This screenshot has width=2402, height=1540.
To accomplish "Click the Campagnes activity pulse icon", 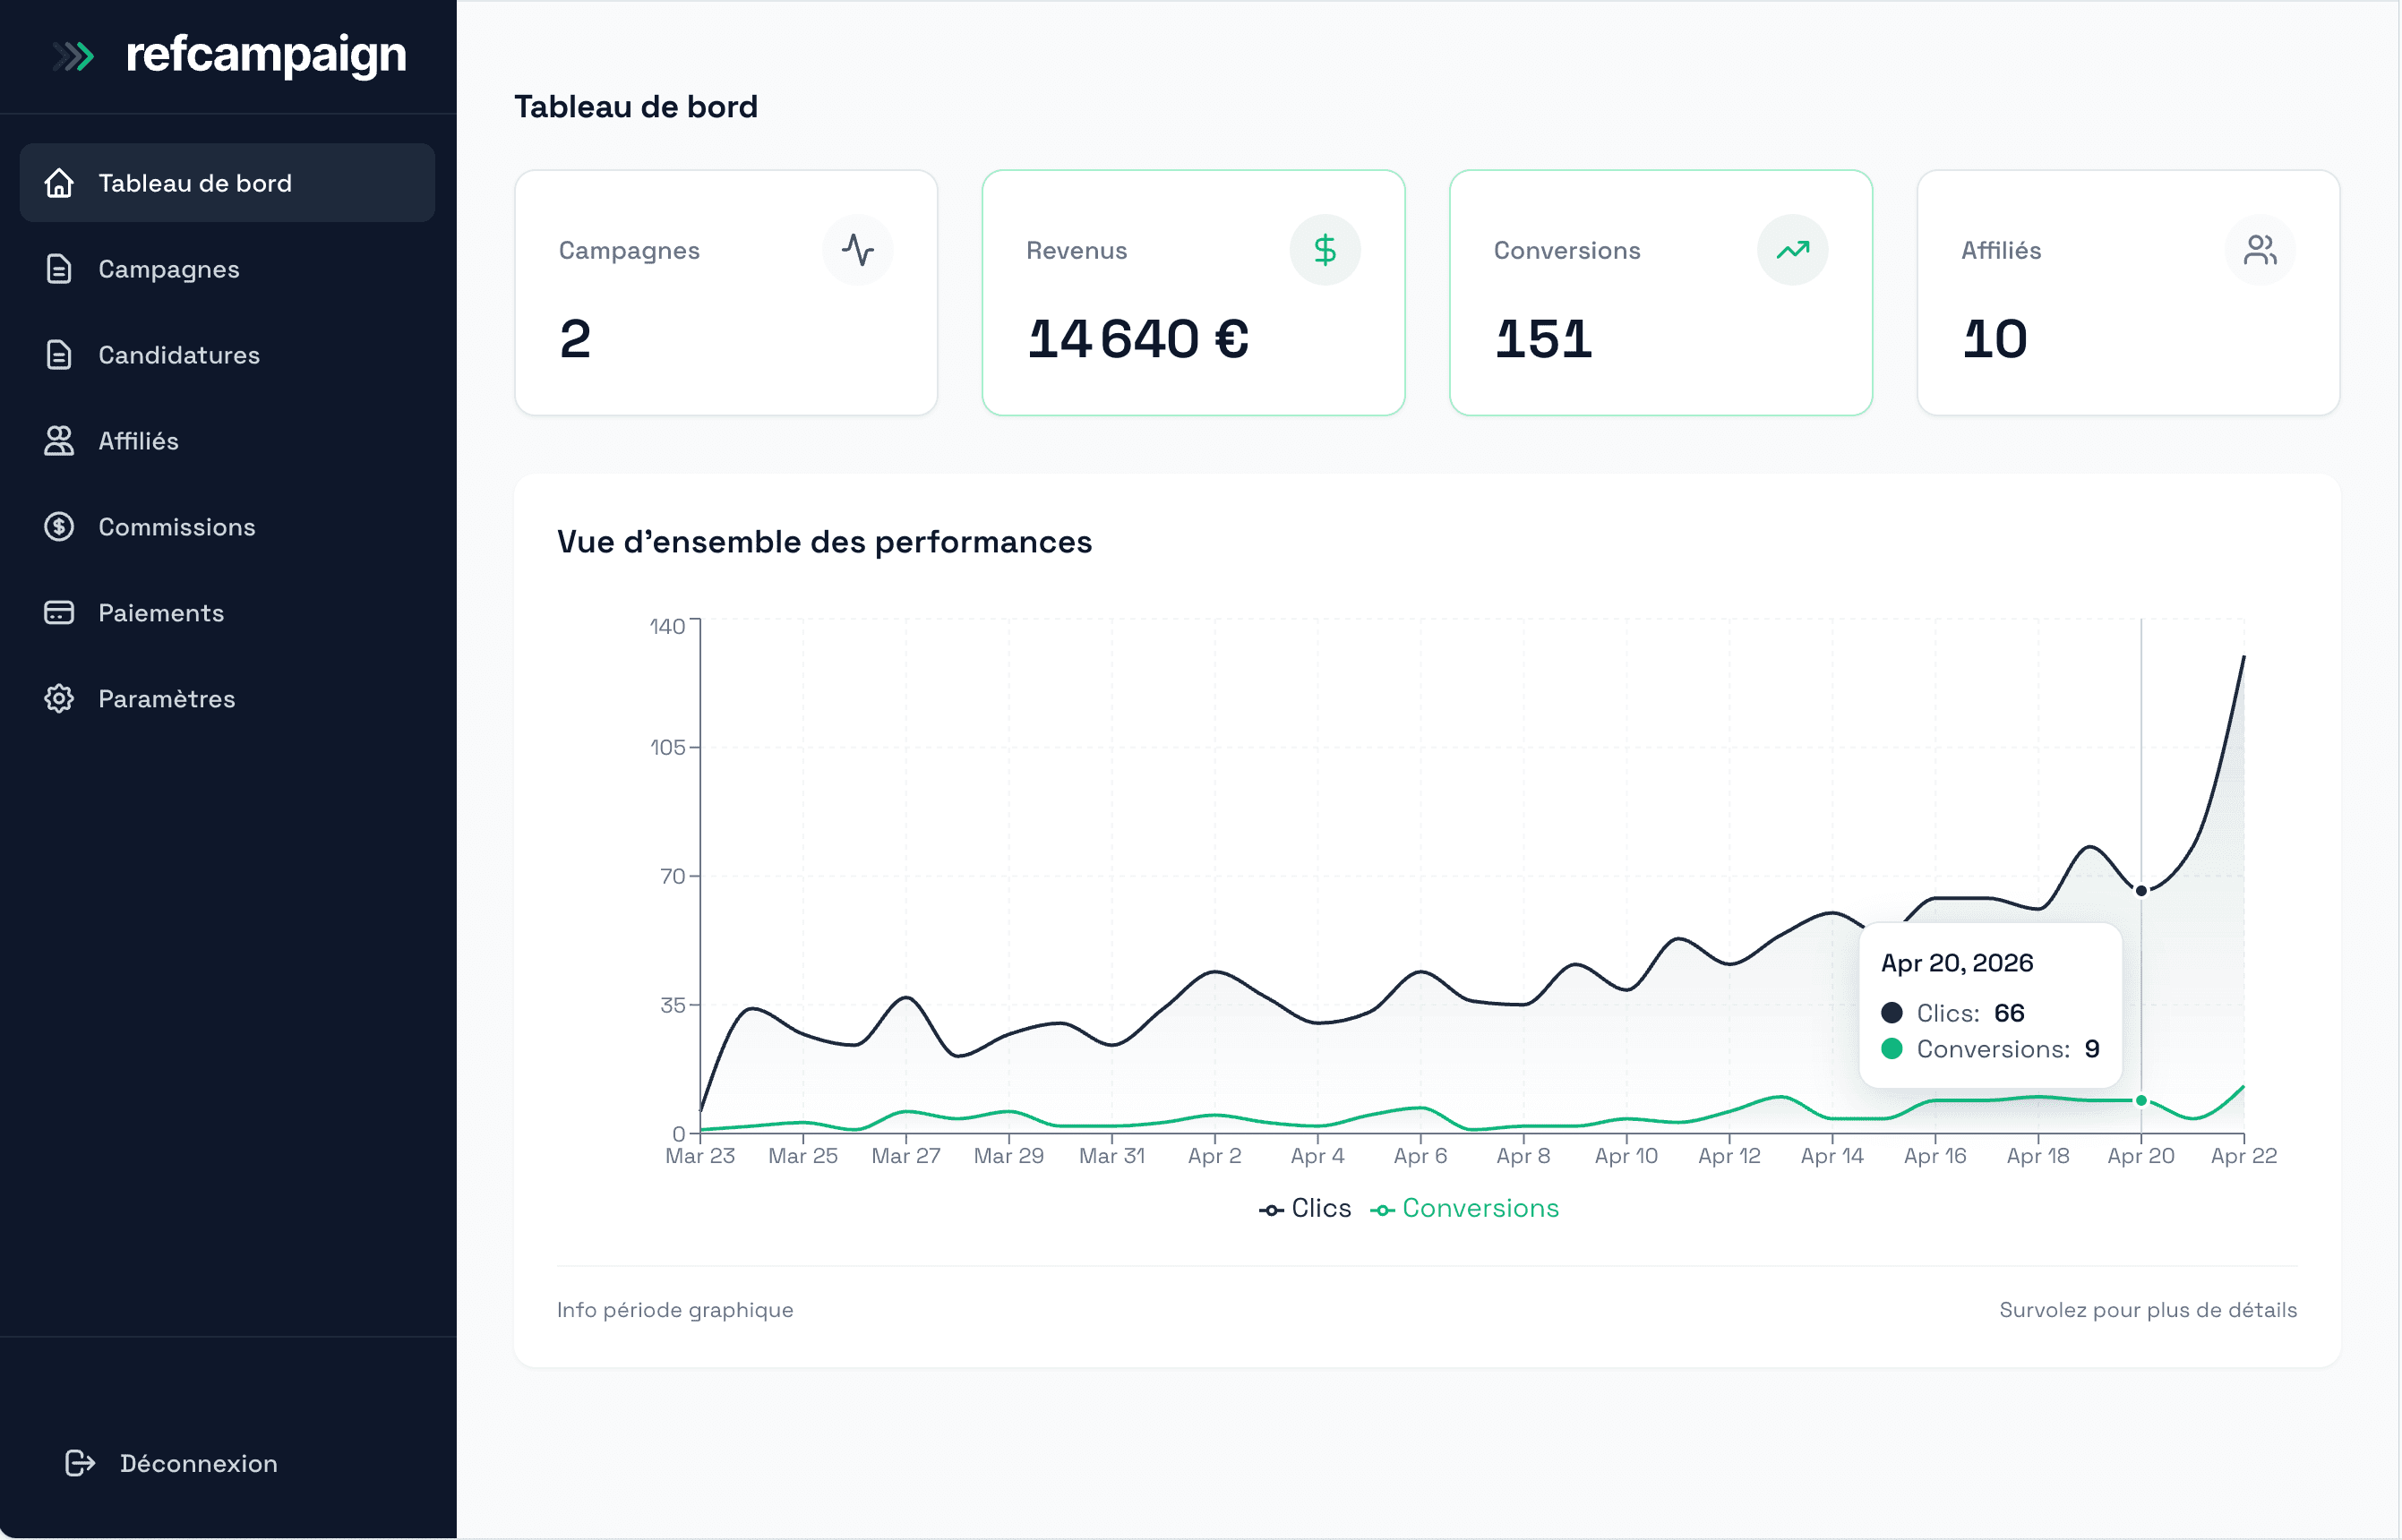I will (857, 250).
